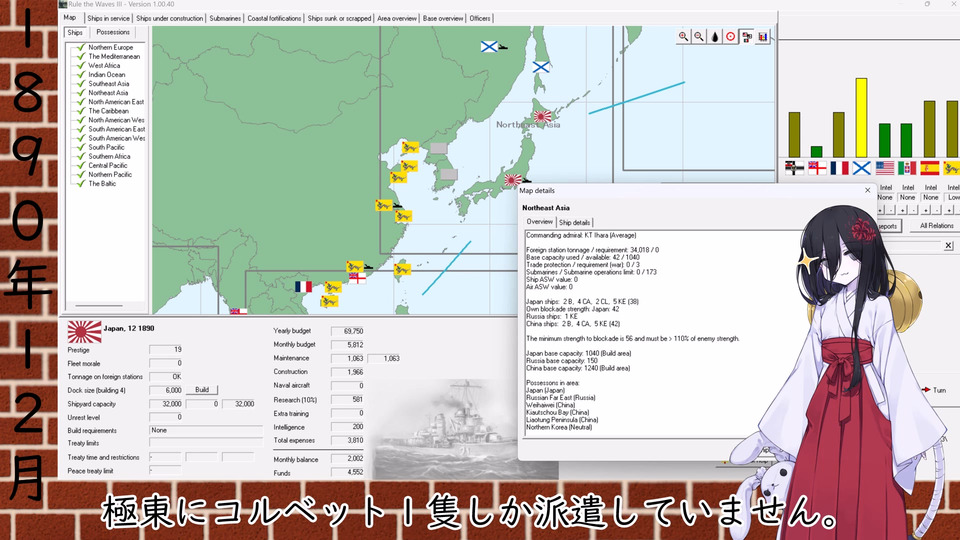The height and width of the screenshot is (540, 960).
Task: Select the German flag in relations panel
Action: [x=794, y=168]
